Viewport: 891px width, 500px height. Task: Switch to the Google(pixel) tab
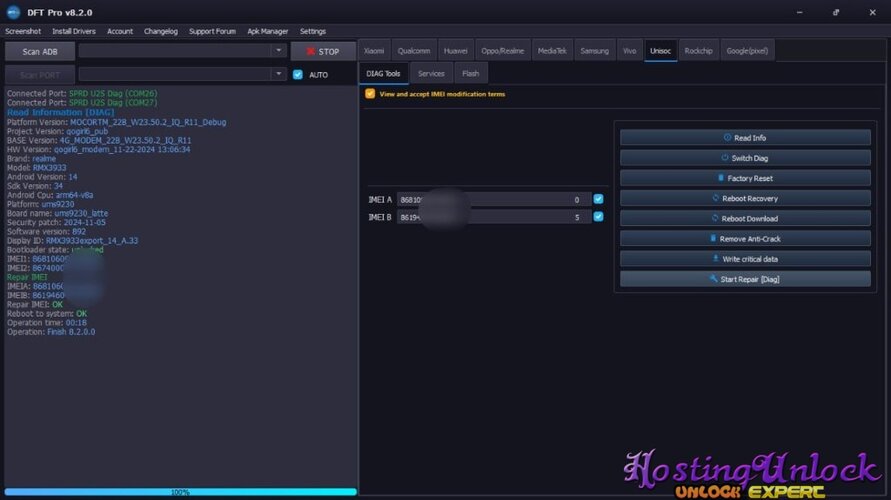coord(747,51)
